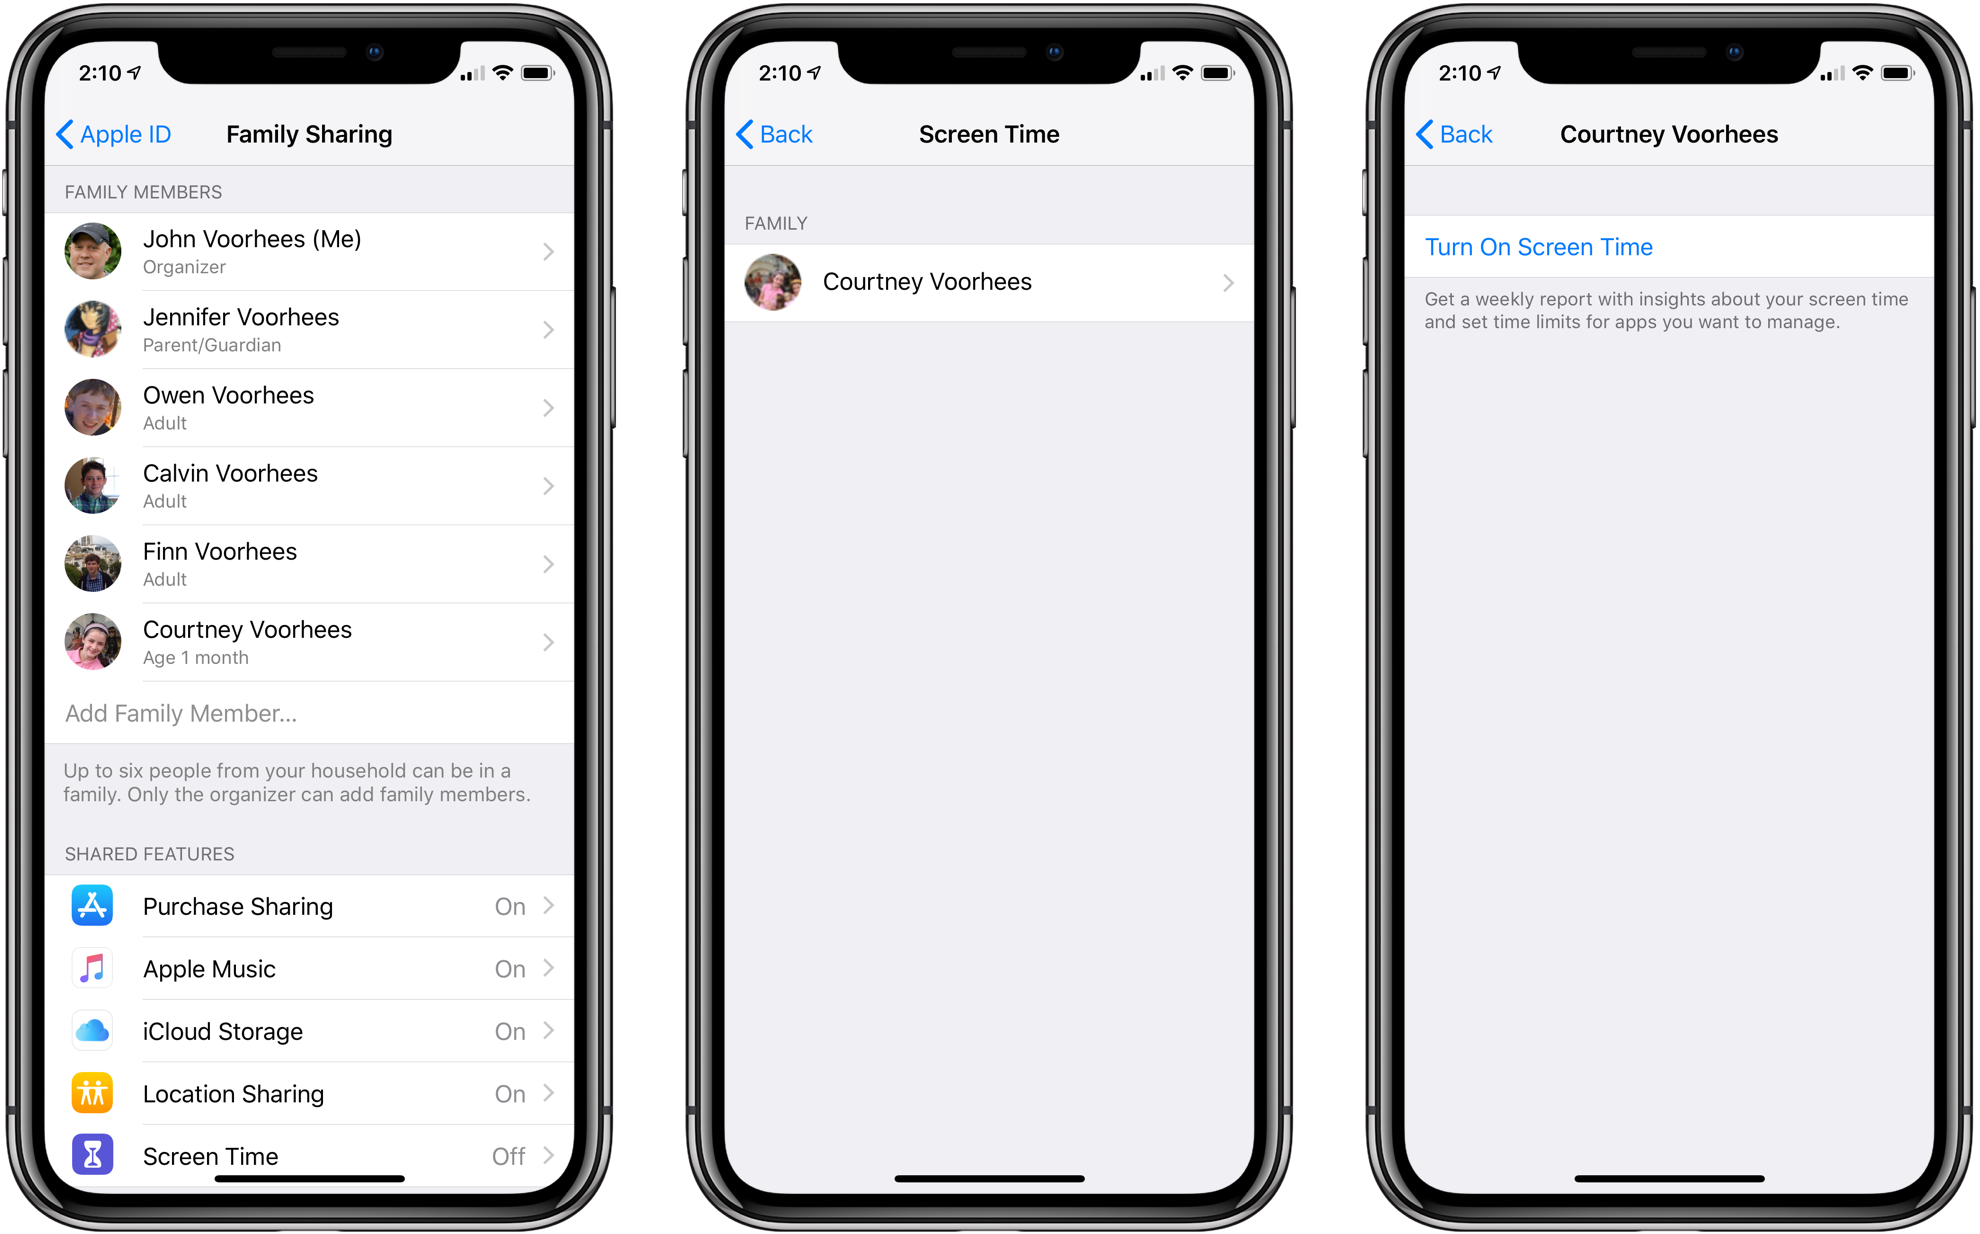This screenshot has height=1234, width=1980.
Task: Tap the Apple Music note icon
Action: point(90,972)
